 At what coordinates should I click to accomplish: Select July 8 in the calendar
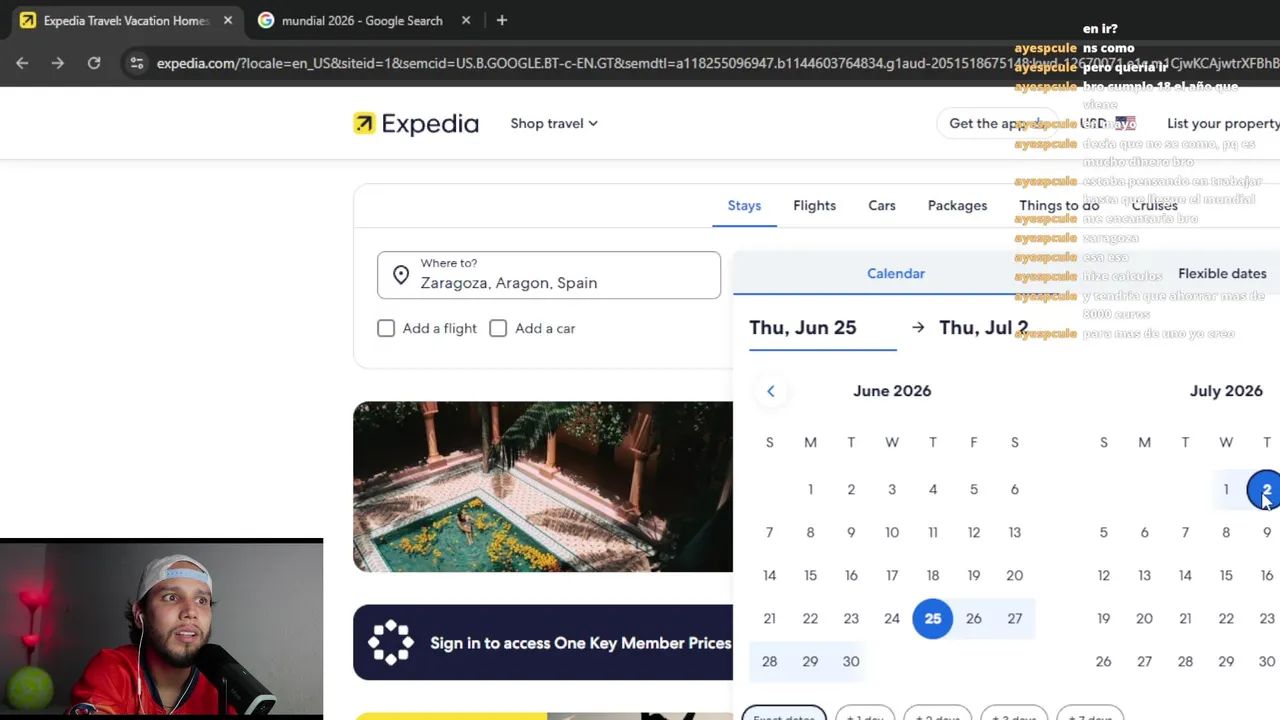pyautogui.click(x=1226, y=532)
